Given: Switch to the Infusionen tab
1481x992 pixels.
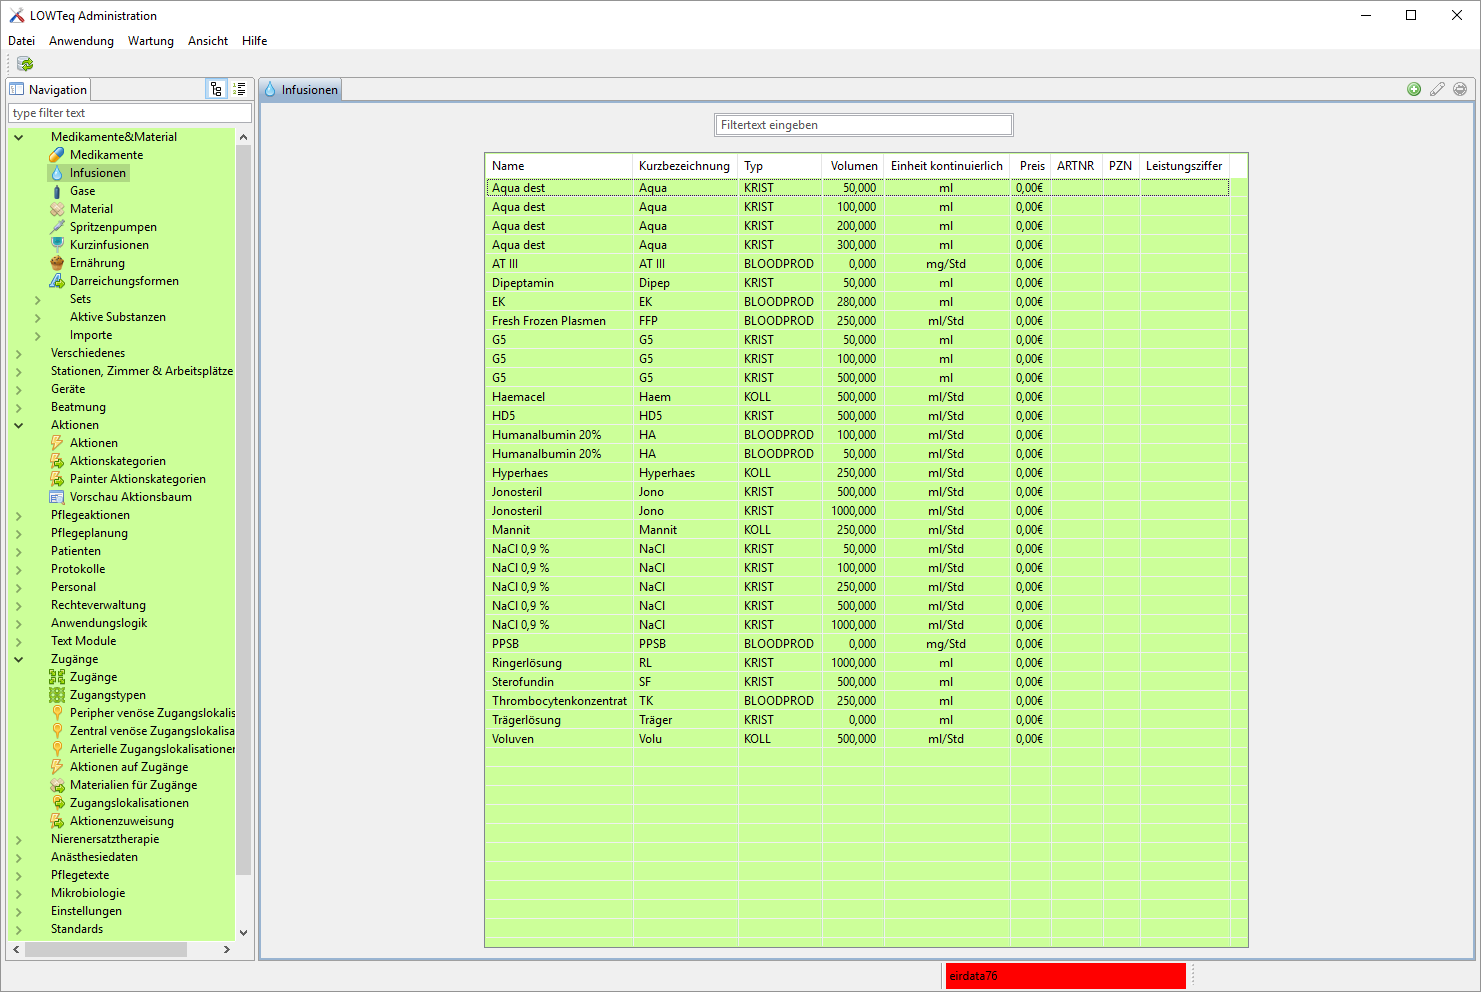Looking at the screenshot, I should click(302, 89).
